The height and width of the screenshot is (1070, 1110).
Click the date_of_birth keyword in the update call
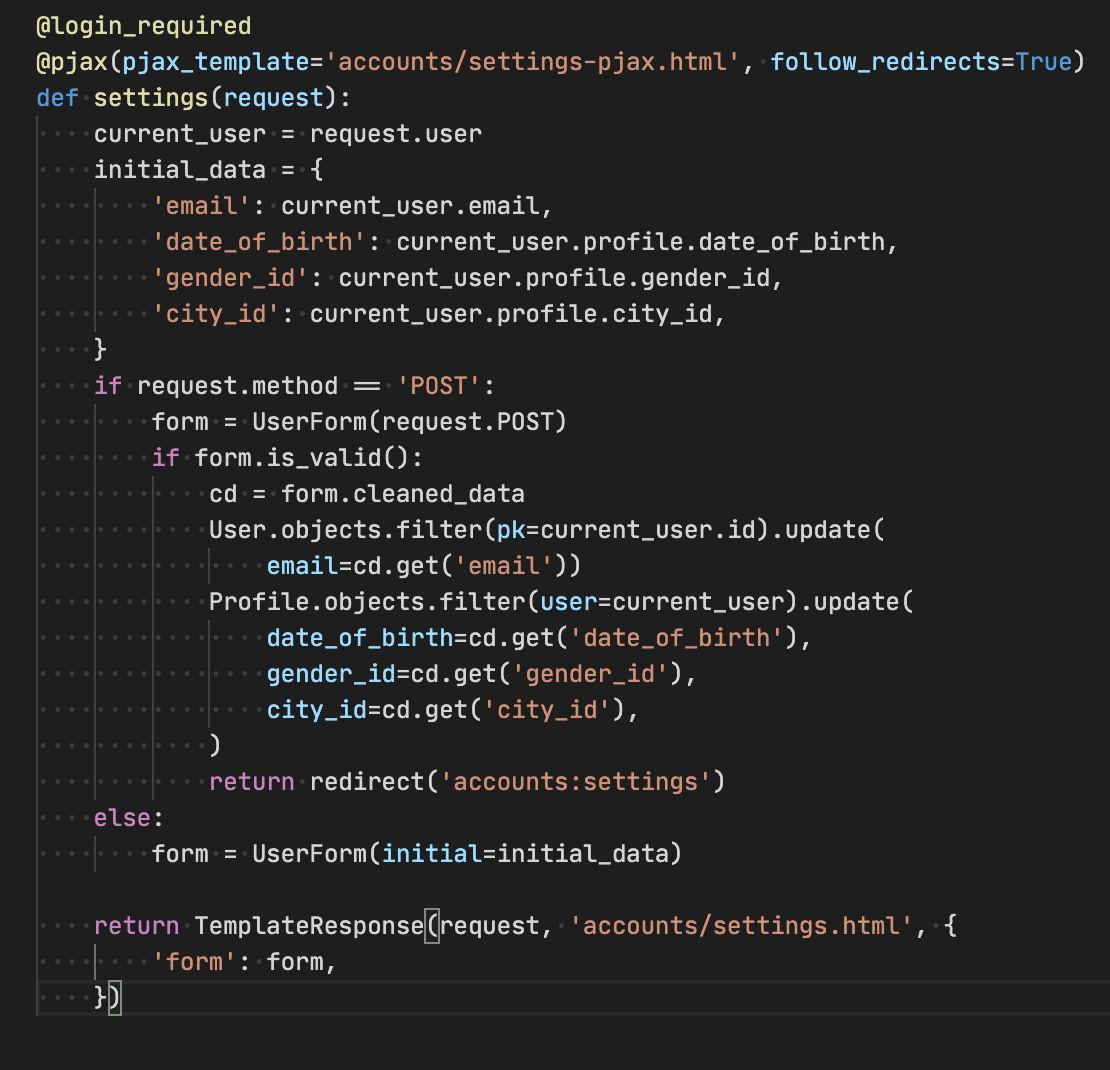[x=360, y=638]
